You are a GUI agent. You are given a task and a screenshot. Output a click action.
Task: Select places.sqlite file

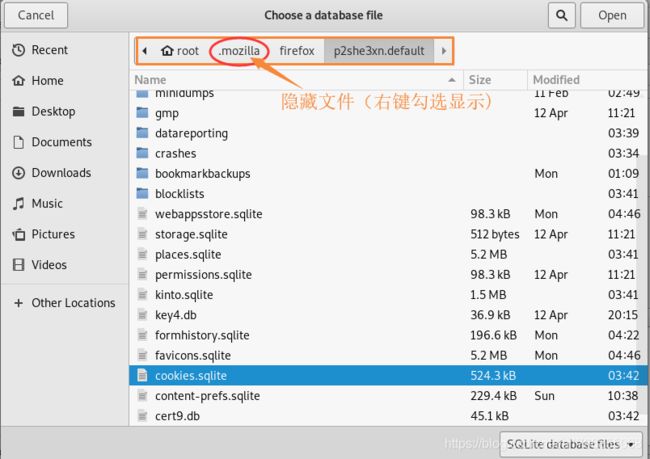[386, 254]
